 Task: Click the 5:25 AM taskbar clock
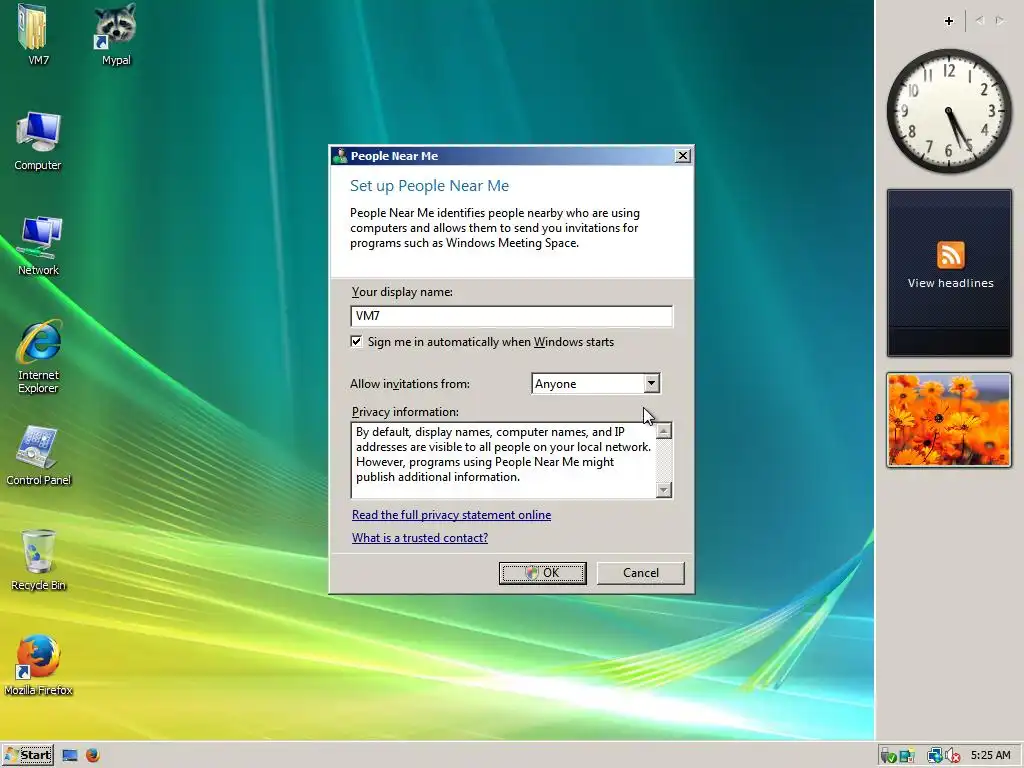990,755
